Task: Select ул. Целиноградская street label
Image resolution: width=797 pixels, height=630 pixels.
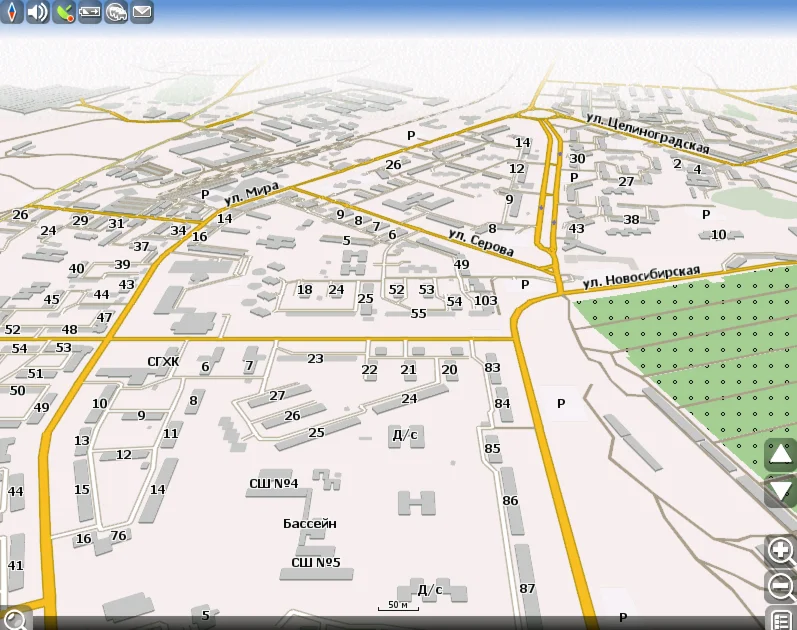Action: tap(647, 133)
